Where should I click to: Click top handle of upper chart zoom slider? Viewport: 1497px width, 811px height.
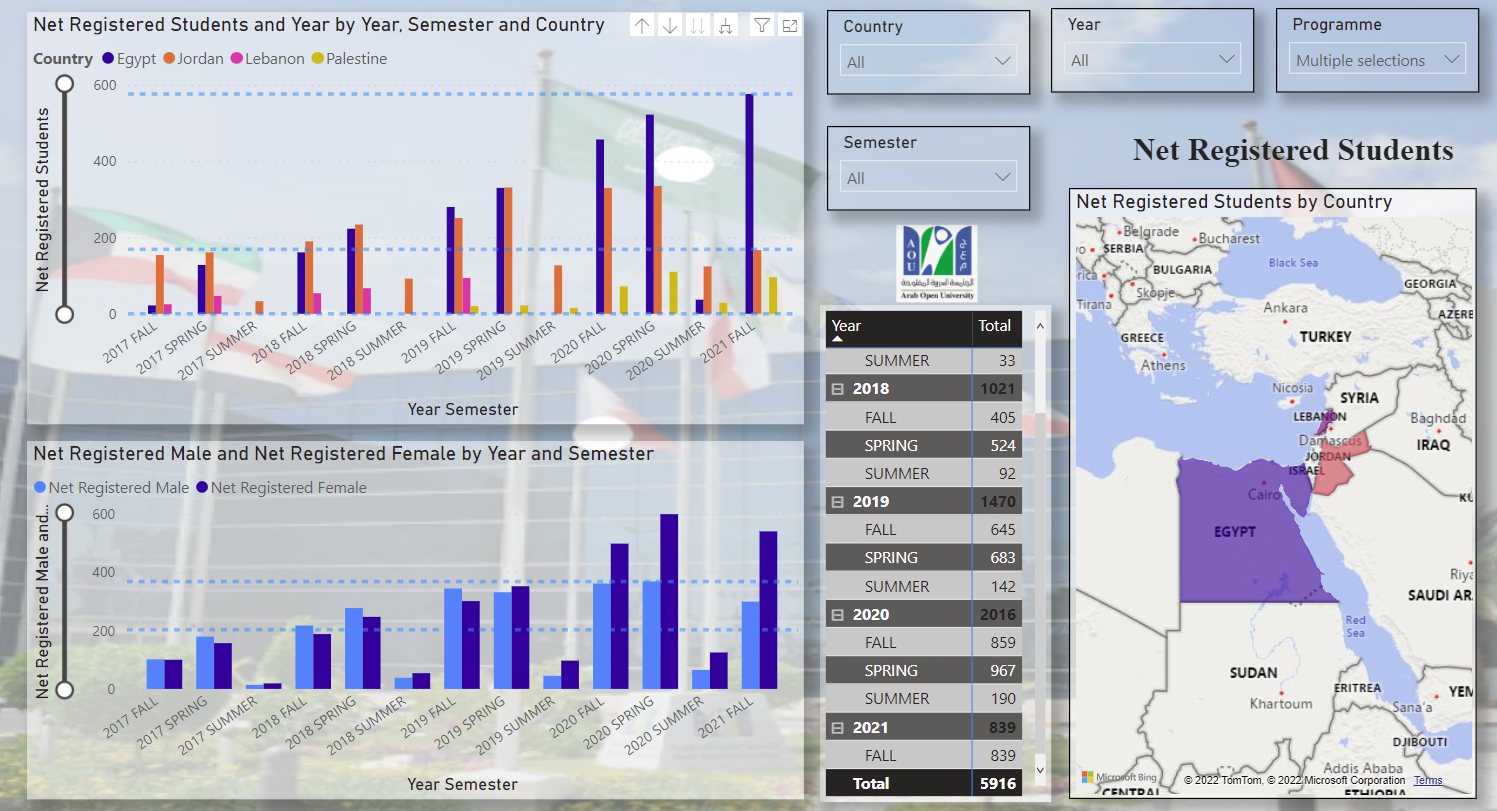pyautogui.click(x=65, y=84)
